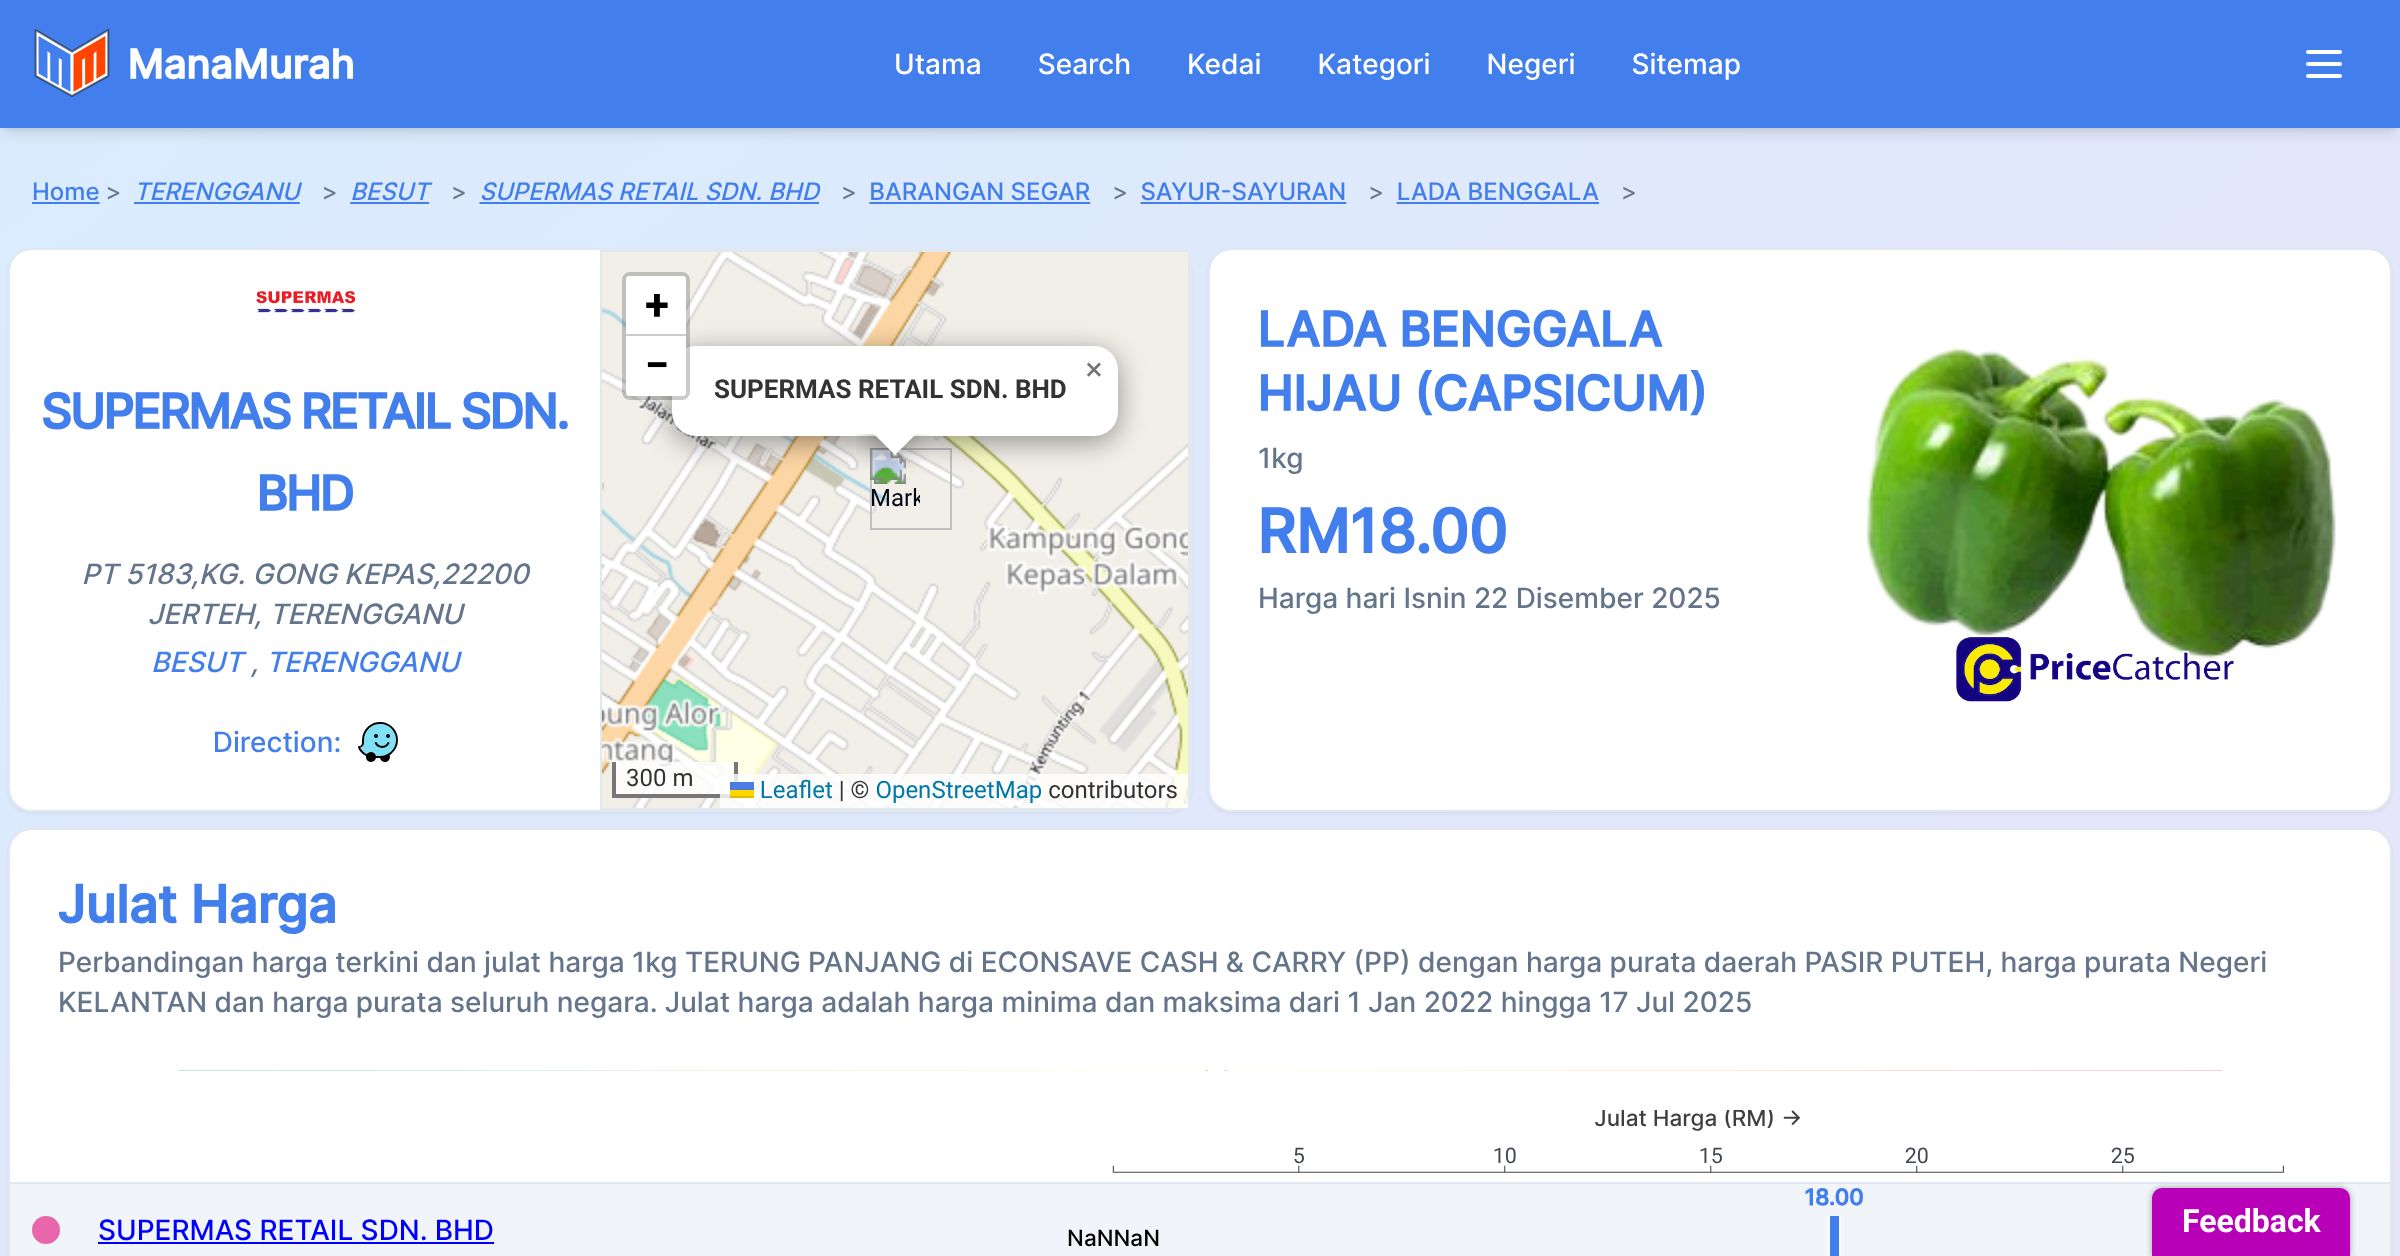Open SAYUR-SAYURAN breadcrumb link
Image resolution: width=2400 pixels, height=1256 pixels.
(1242, 191)
